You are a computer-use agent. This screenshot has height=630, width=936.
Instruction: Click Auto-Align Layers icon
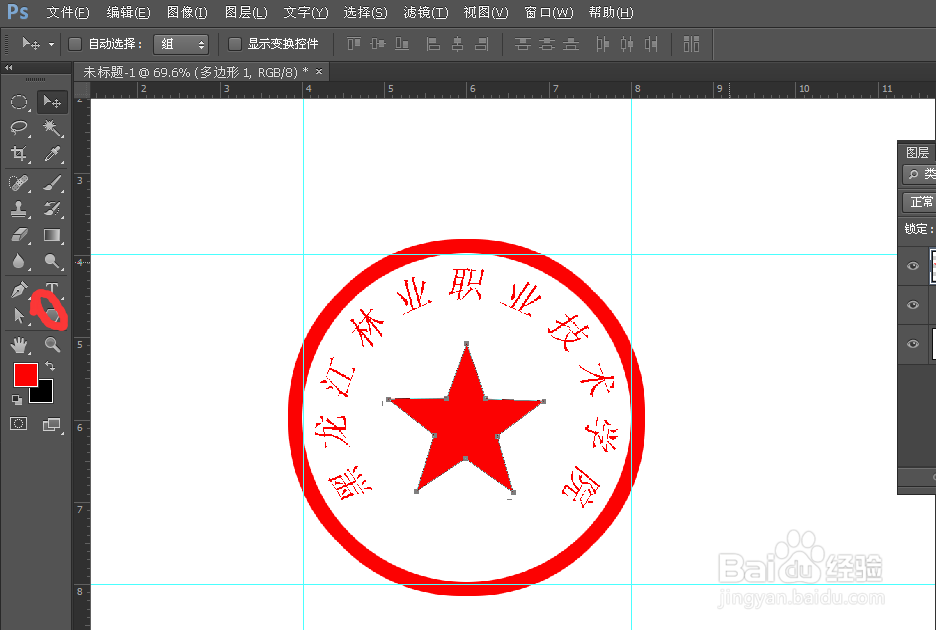coord(691,44)
